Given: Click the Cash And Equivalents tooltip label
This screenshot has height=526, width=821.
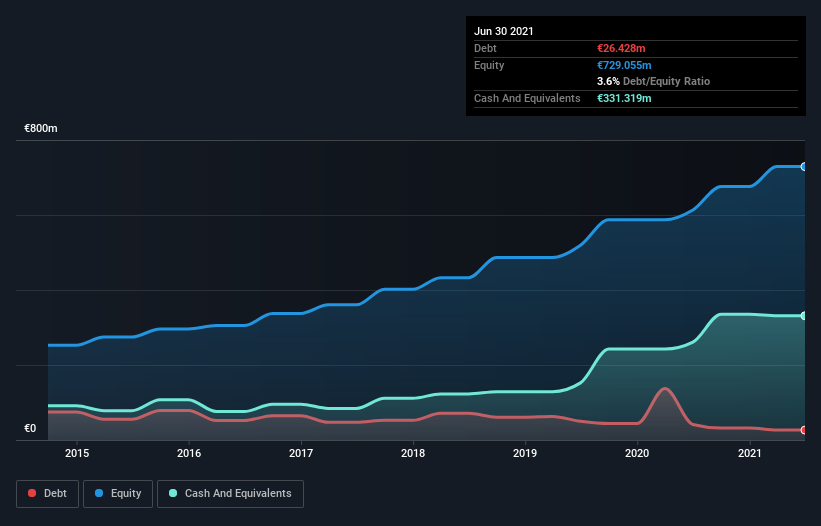Looking at the screenshot, I should [x=527, y=98].
